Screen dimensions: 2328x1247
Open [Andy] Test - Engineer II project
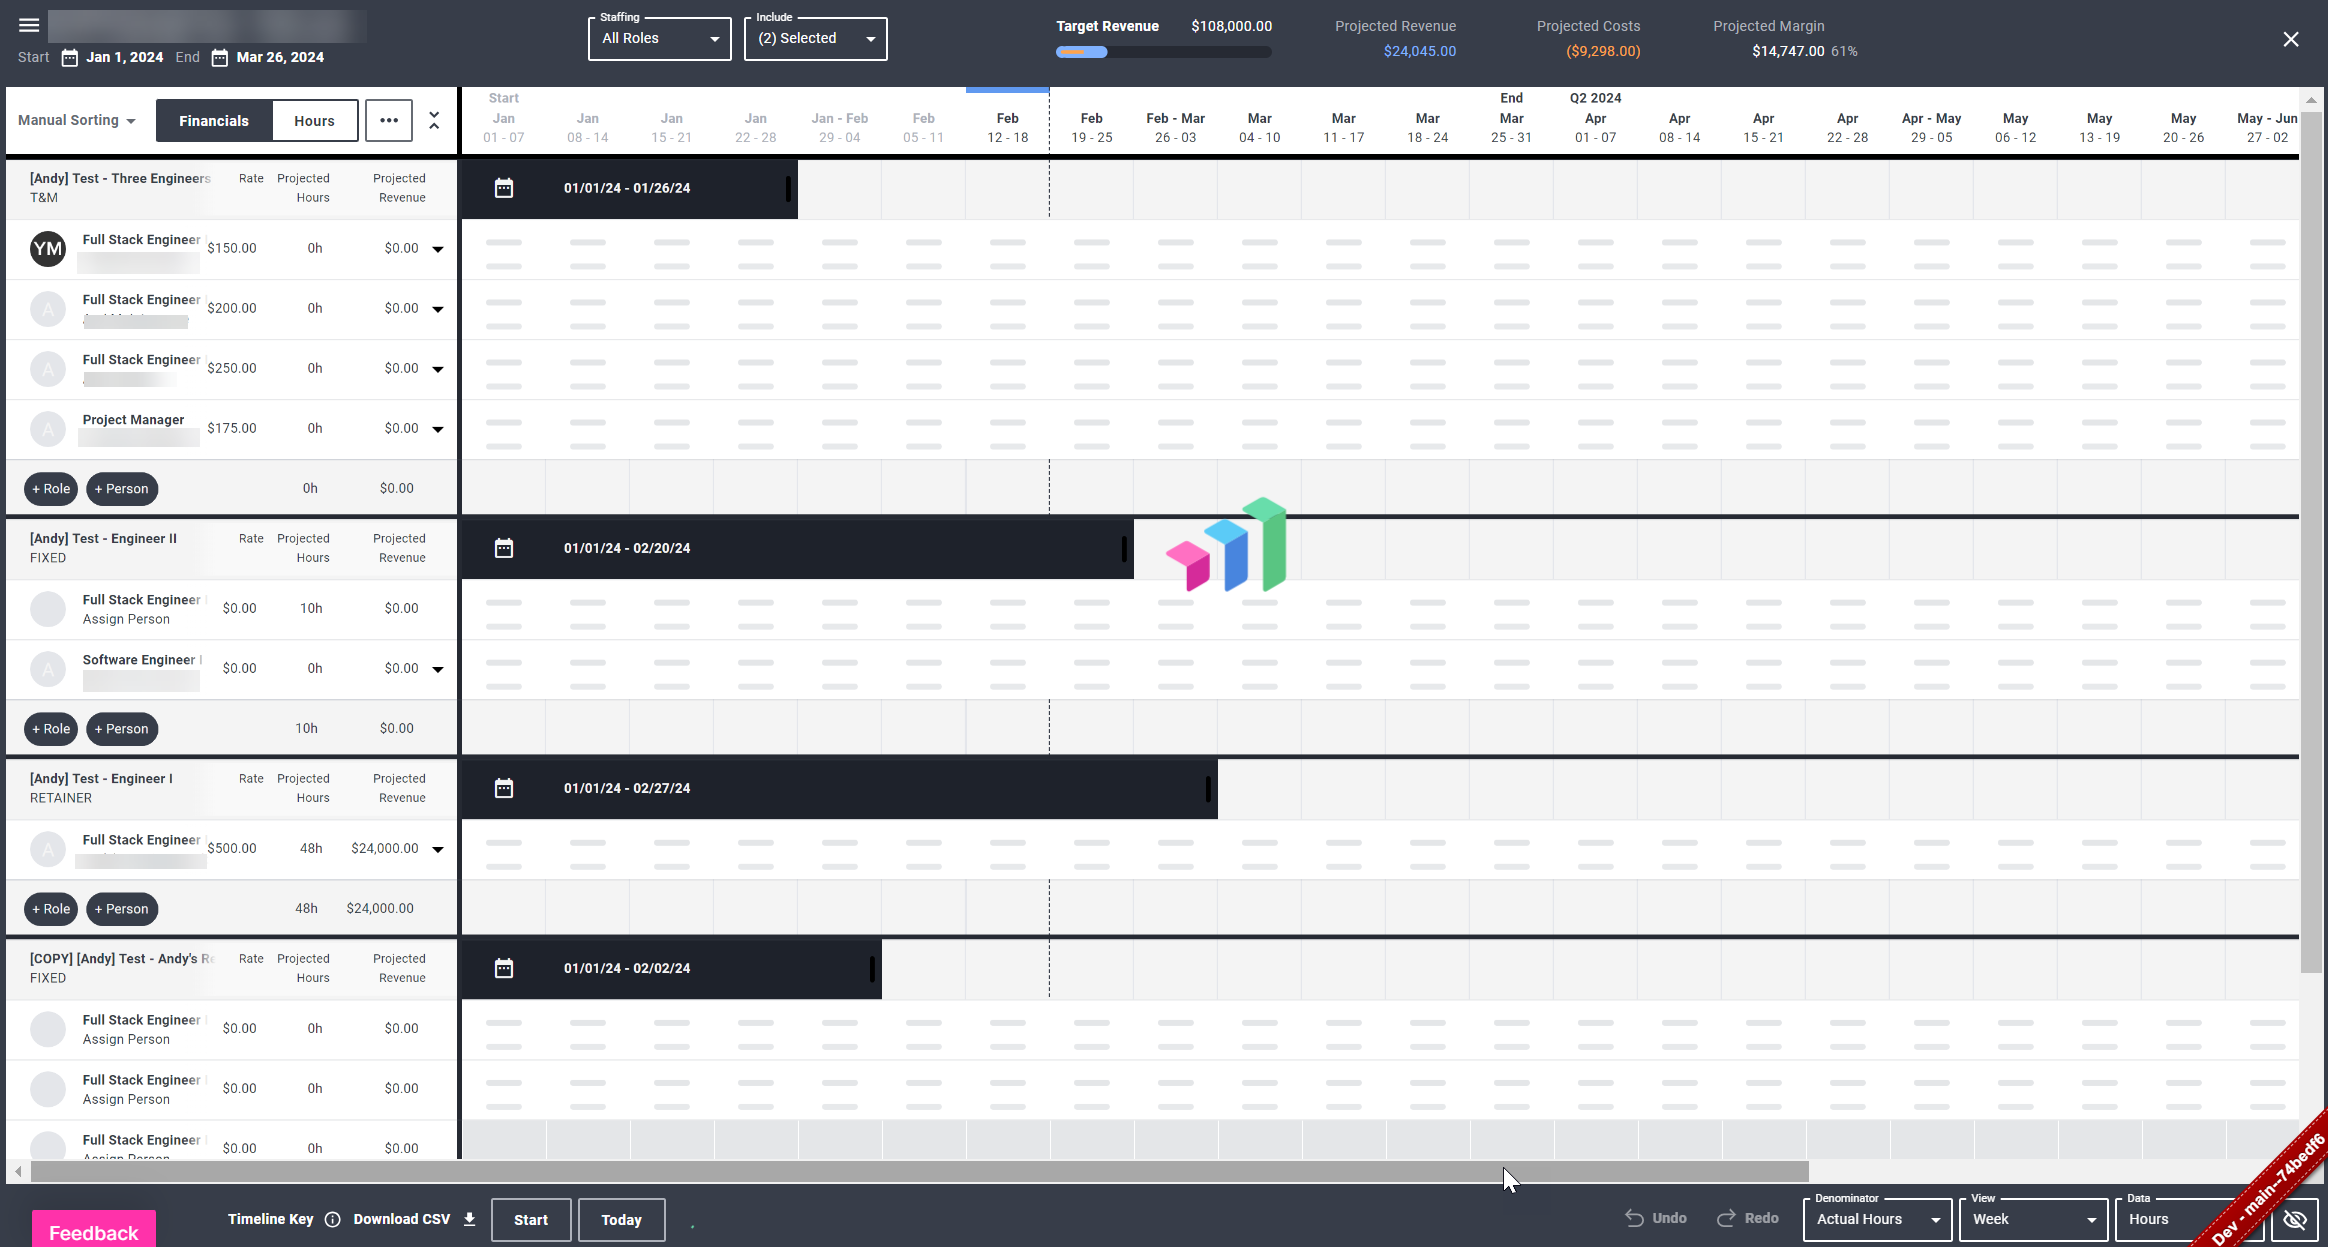point(103,539)
